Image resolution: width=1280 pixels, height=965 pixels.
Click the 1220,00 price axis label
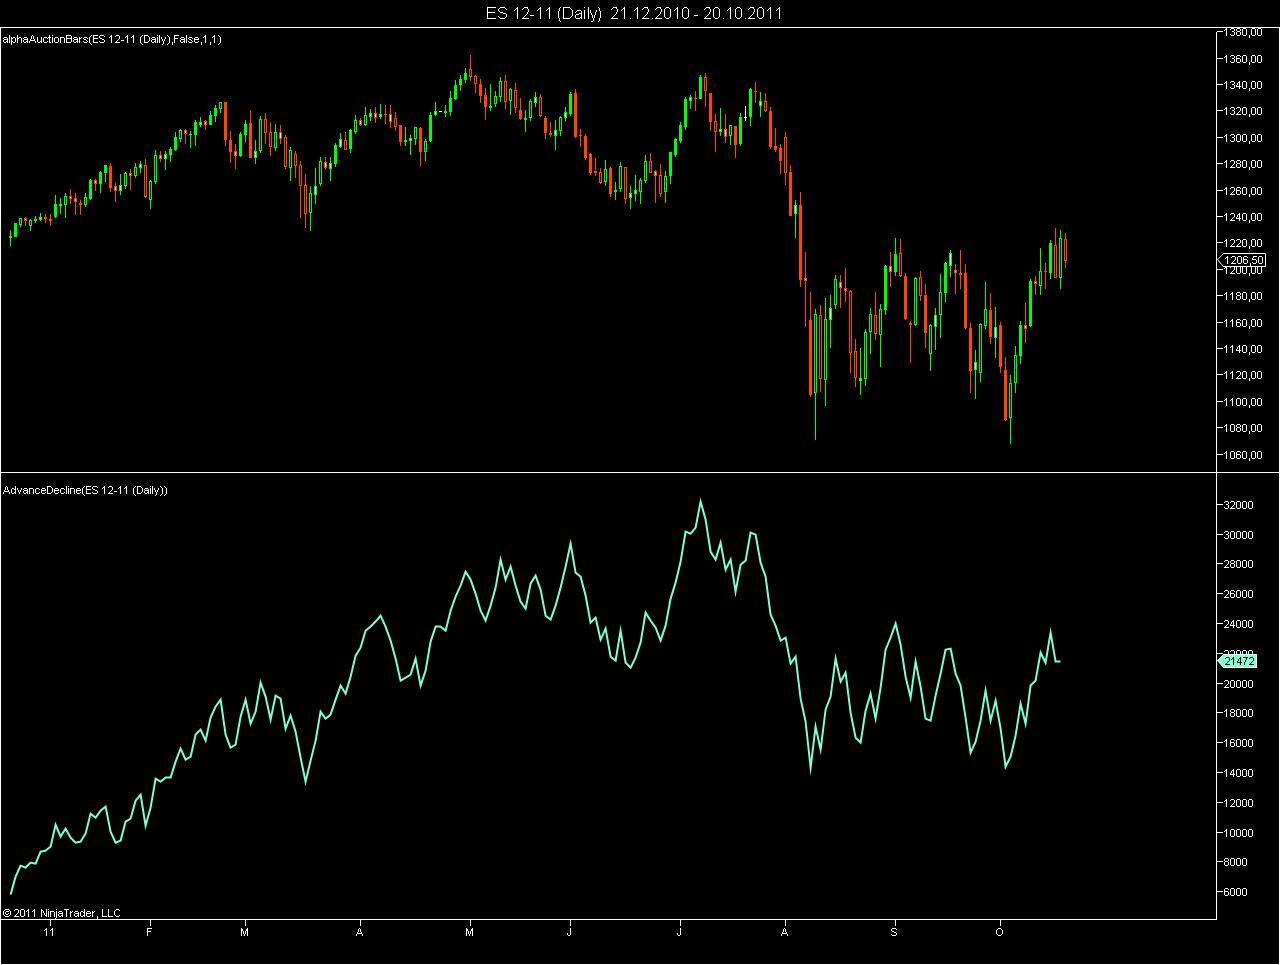pos(1244,244)
